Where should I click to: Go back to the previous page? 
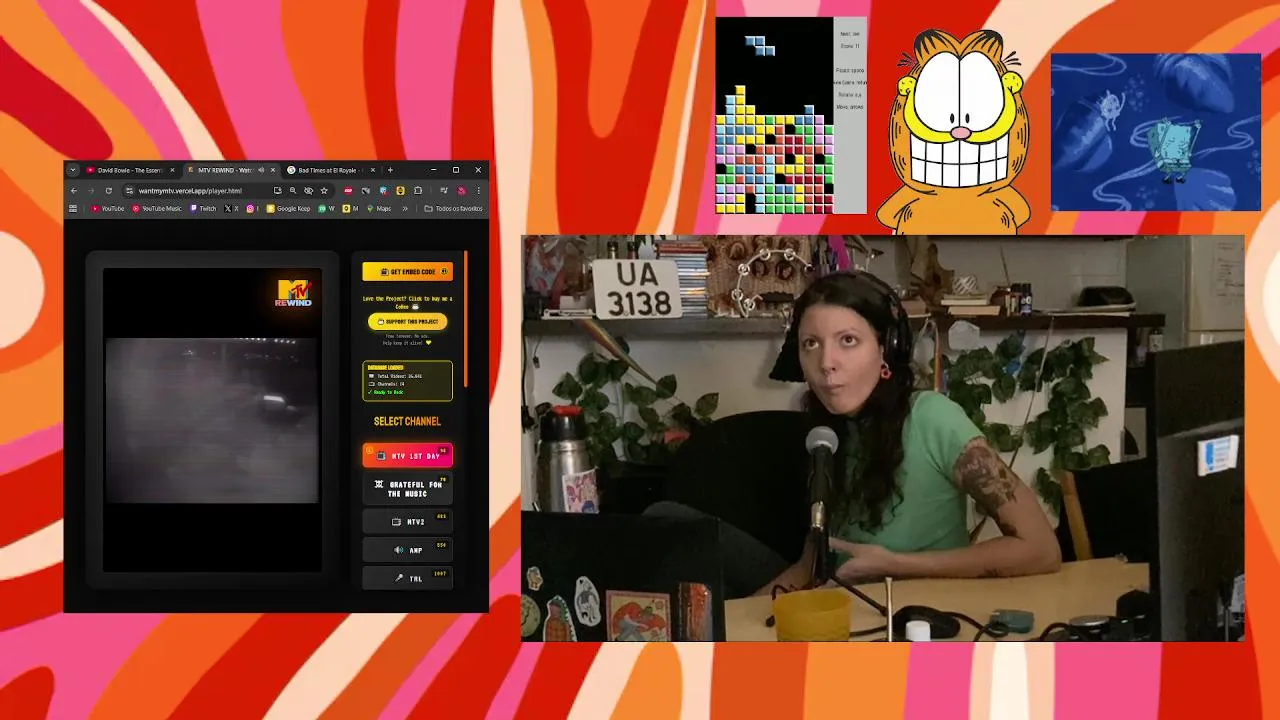[74, 191]
